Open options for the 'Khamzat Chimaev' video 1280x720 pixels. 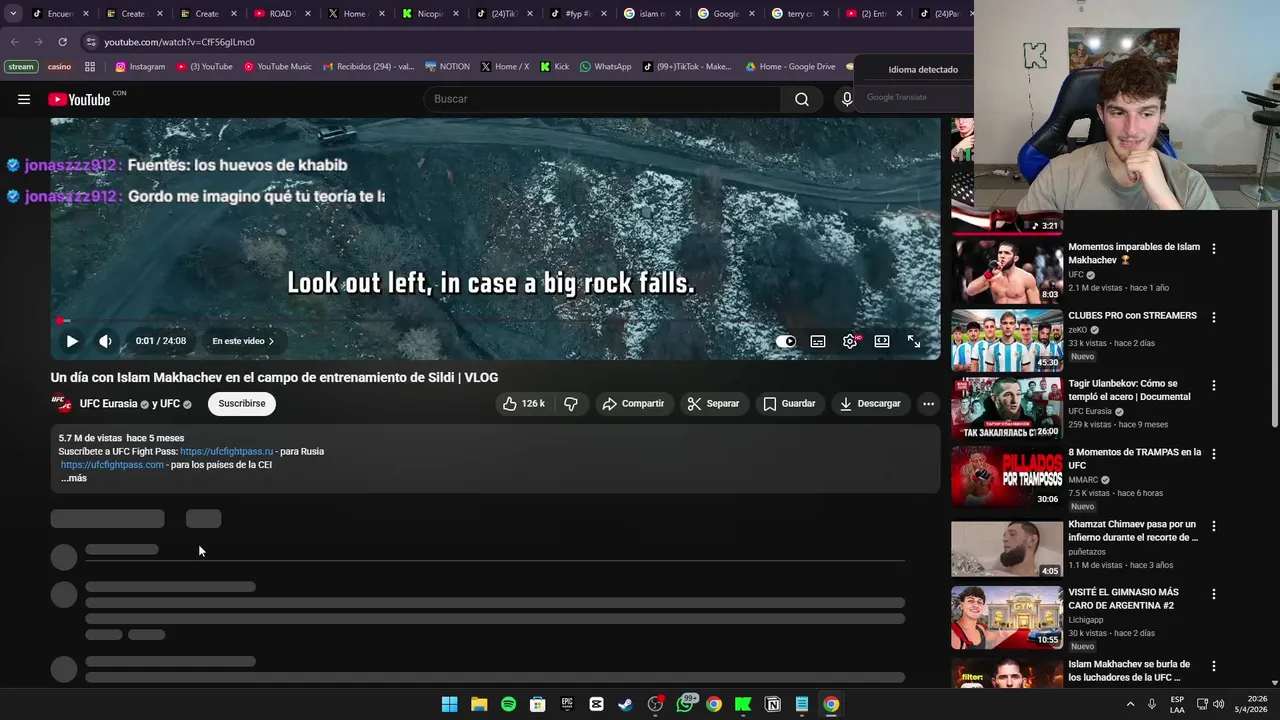tap(1214, 526)
